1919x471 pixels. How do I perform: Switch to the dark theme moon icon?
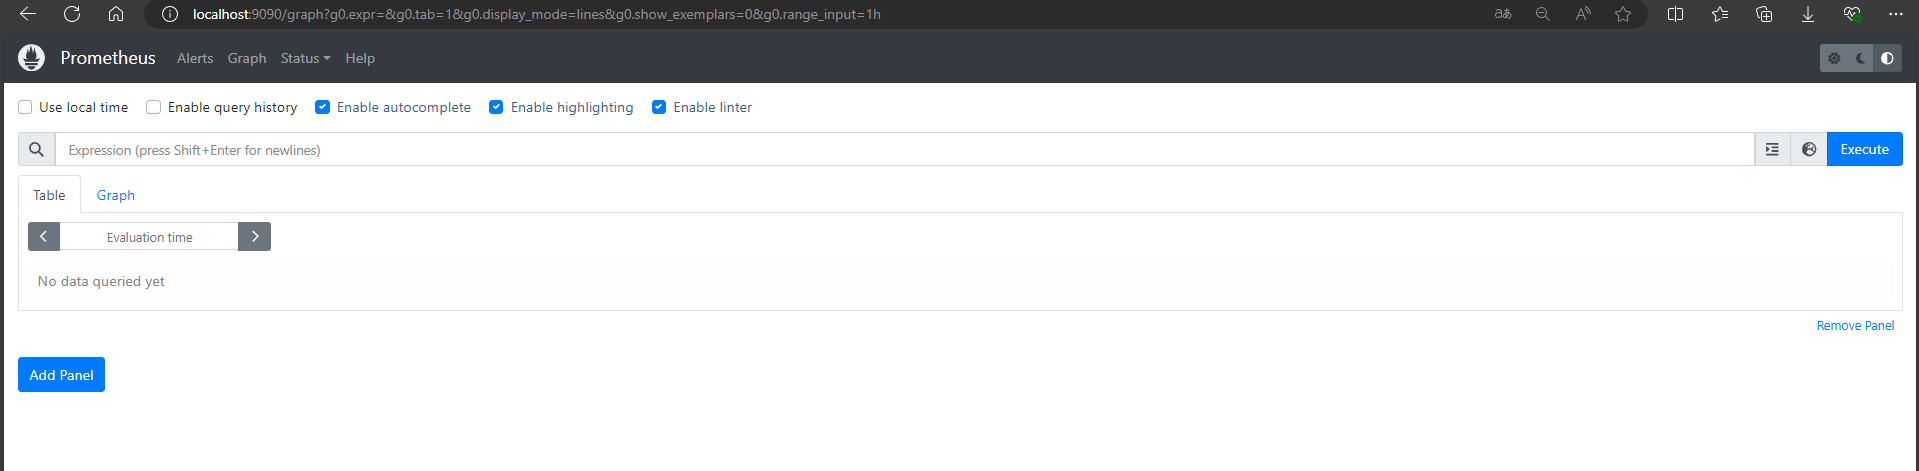point(1860,58)
